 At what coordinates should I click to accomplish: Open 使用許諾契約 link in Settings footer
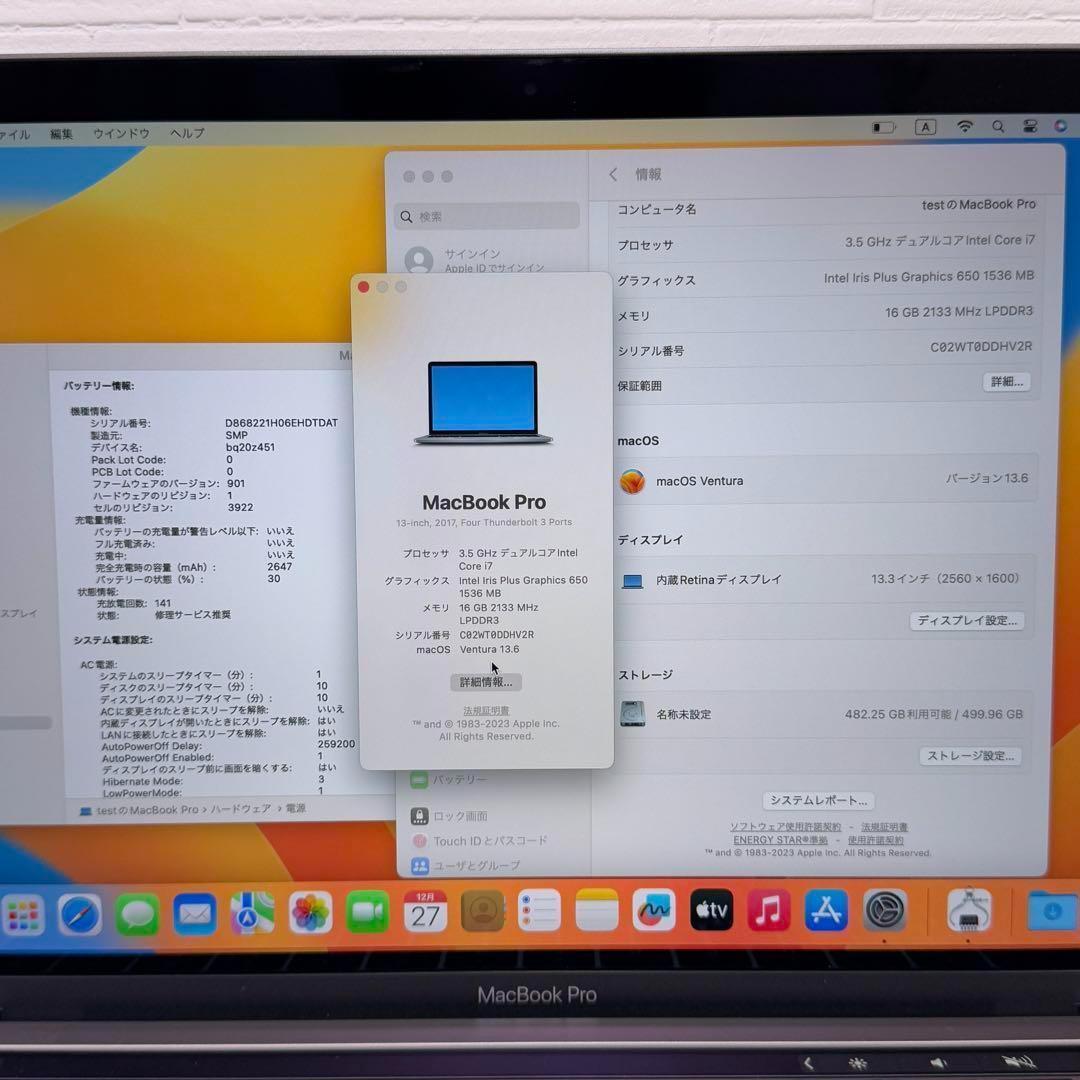click(x=875, y=840)
